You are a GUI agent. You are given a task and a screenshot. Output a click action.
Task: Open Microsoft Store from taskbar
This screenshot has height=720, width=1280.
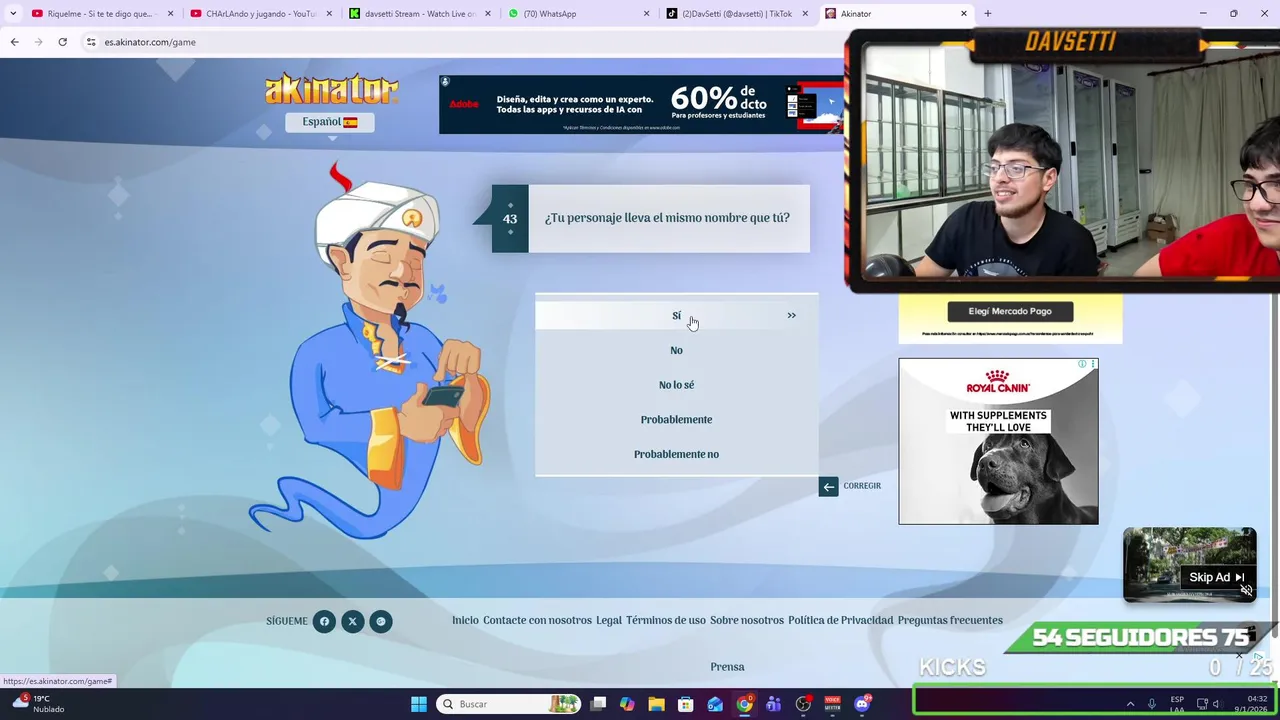(685, 704)
